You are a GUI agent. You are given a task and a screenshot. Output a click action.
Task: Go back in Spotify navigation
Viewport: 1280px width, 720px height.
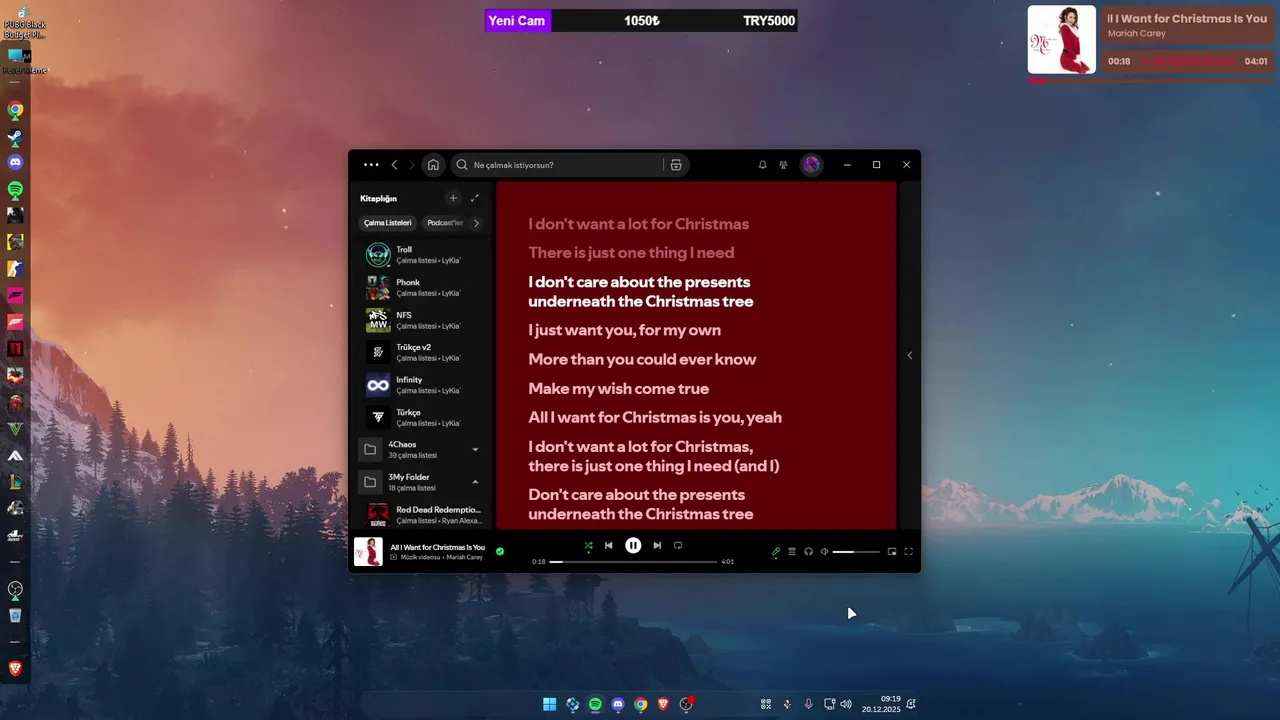394,165
